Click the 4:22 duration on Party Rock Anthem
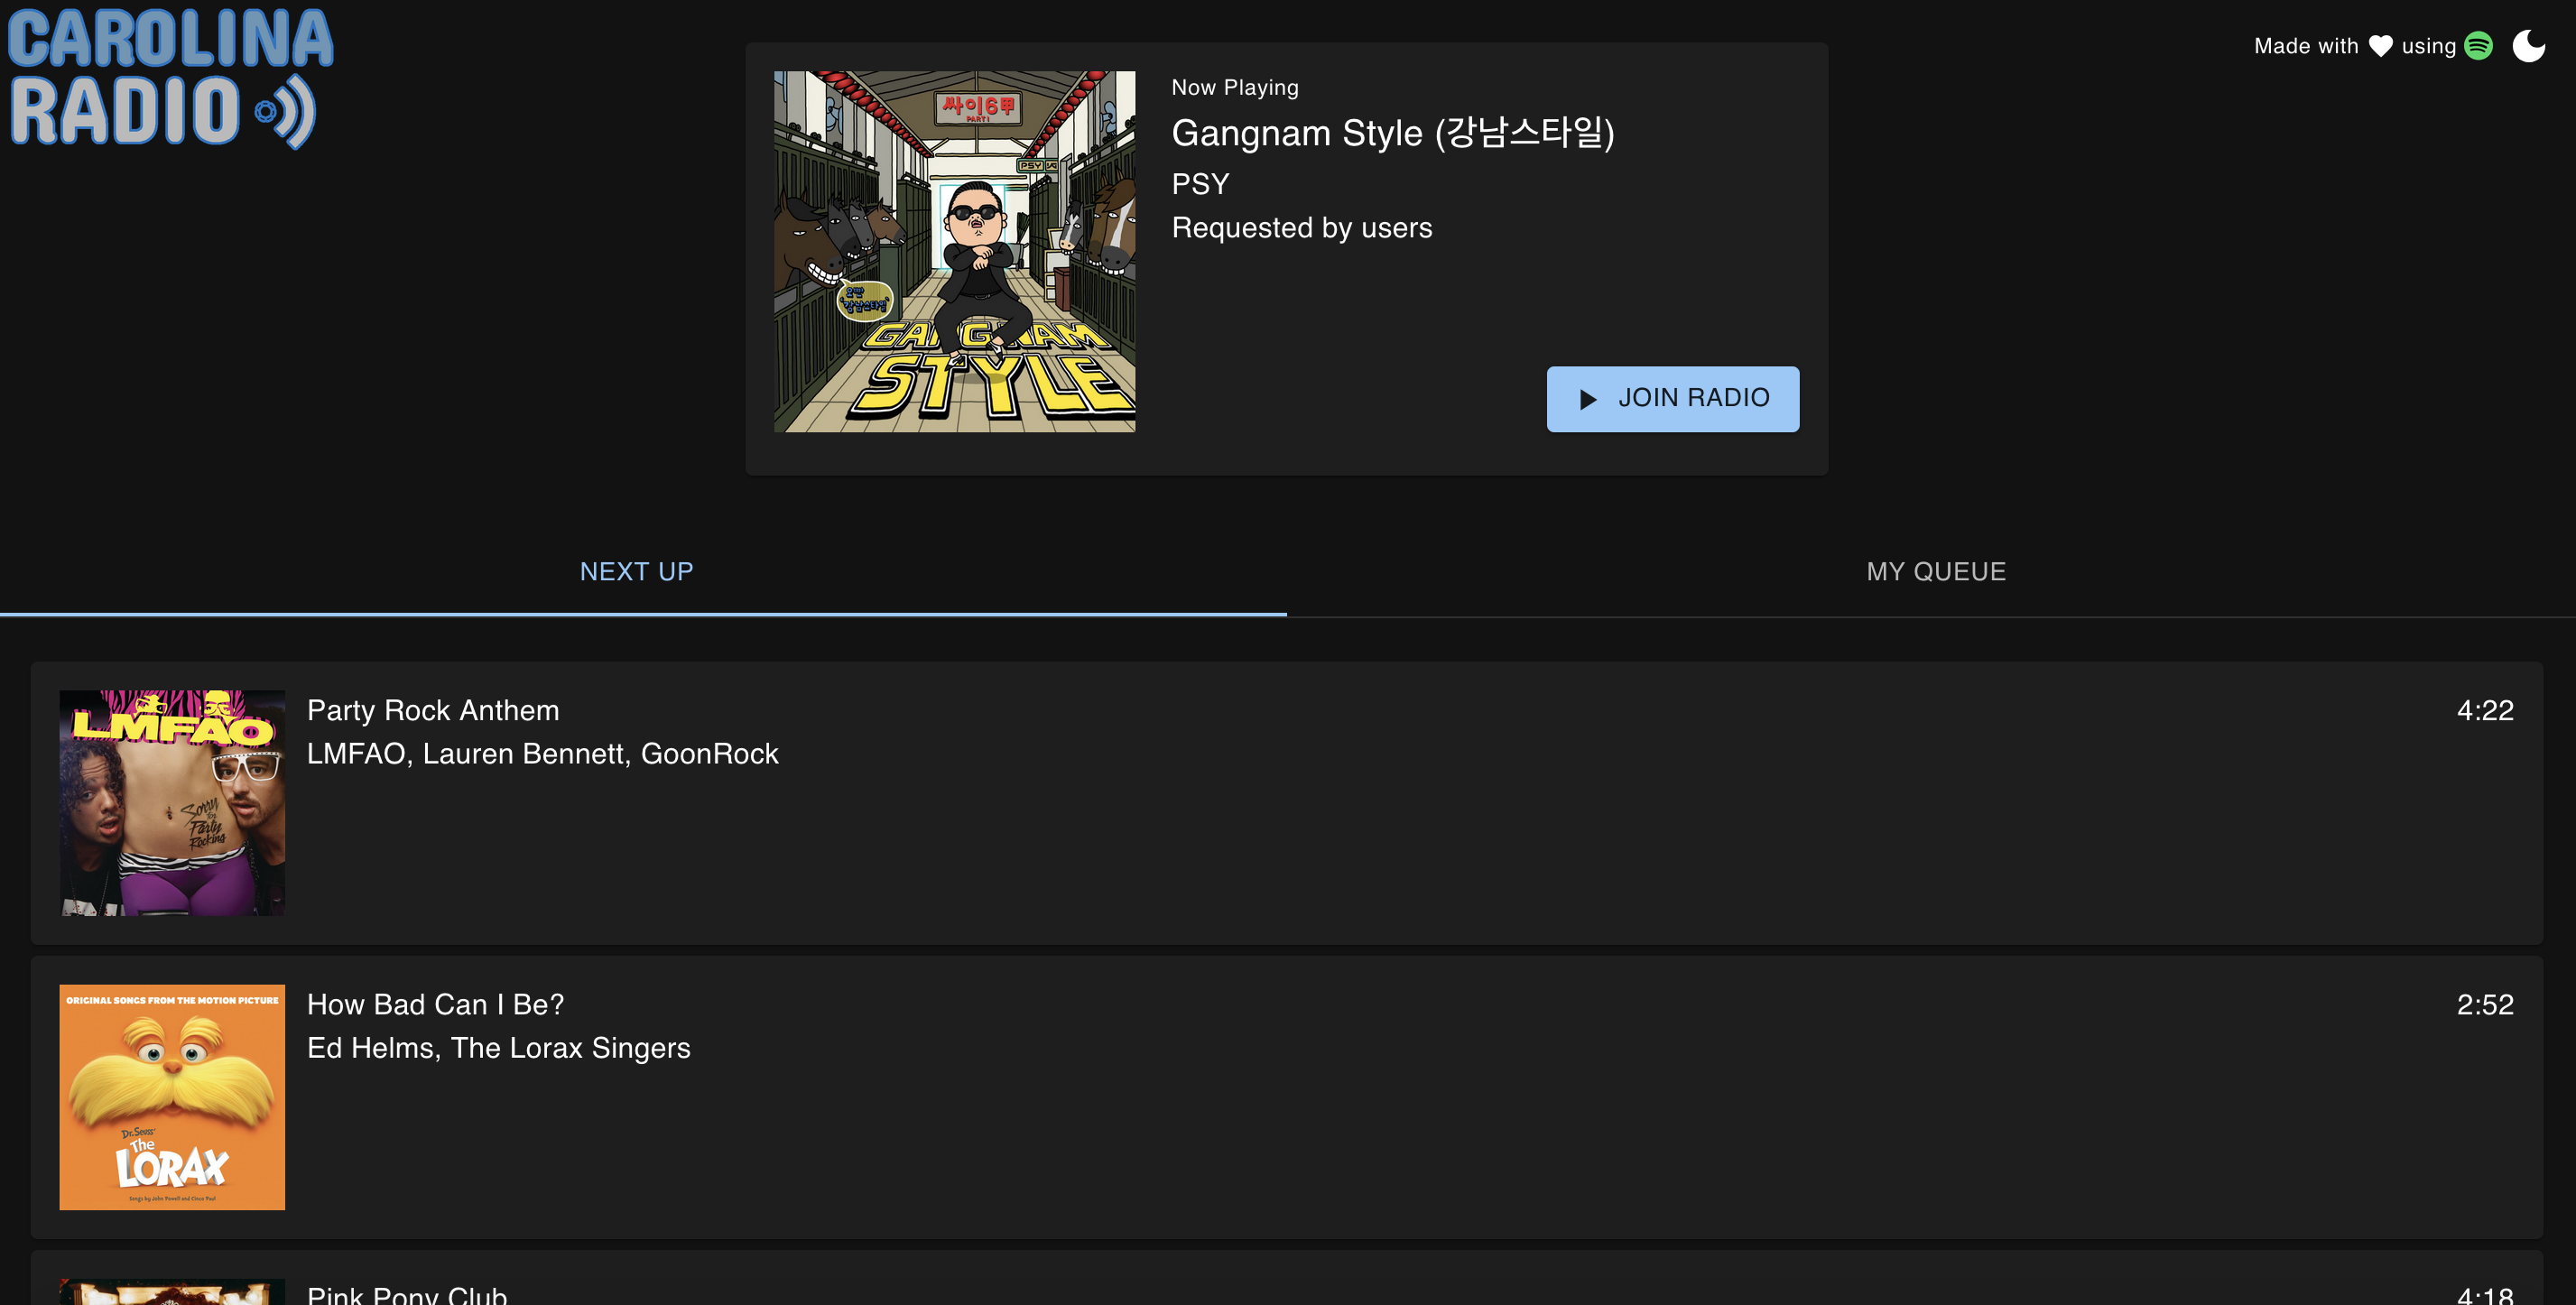This screenshot has height=1305, width=2576. coord(2484,710)
